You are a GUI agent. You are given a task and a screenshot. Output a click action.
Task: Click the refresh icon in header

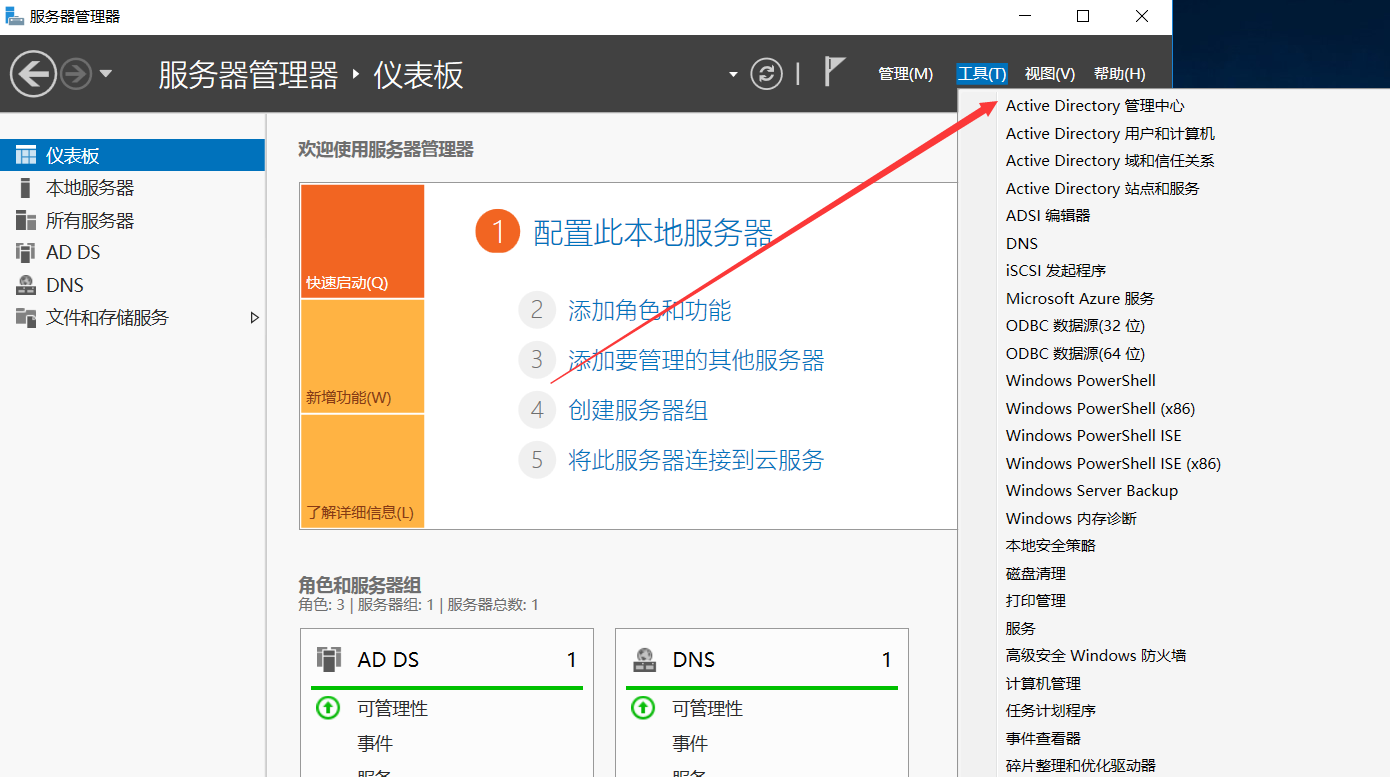(766, 74)
